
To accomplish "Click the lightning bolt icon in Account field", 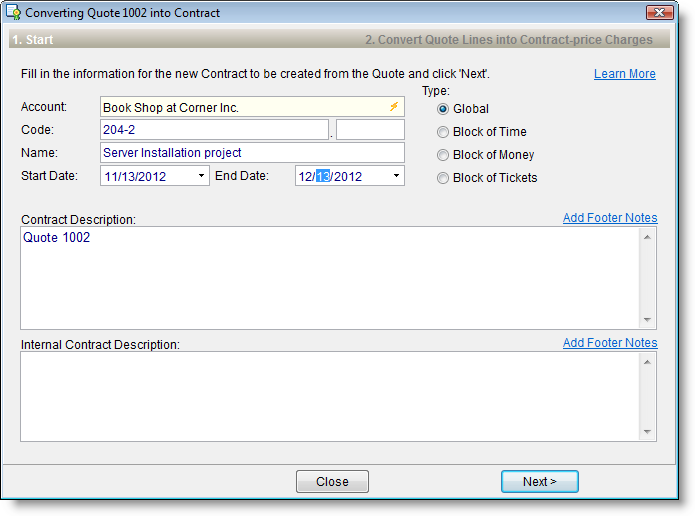I will coord(394,107).
